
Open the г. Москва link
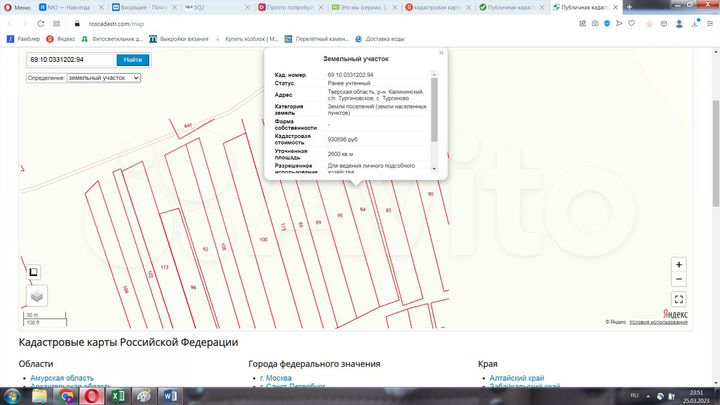pyautogui.click(x=276, y=378)
